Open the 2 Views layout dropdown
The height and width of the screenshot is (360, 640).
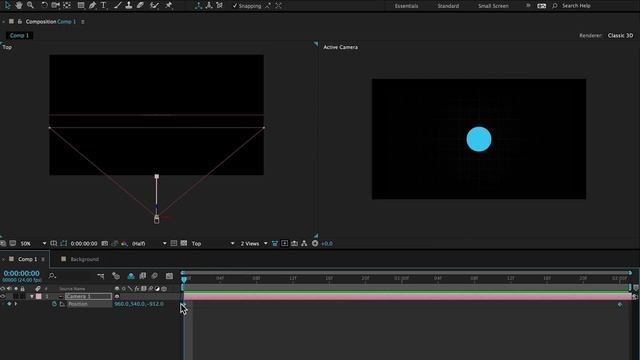coord(254,243)
